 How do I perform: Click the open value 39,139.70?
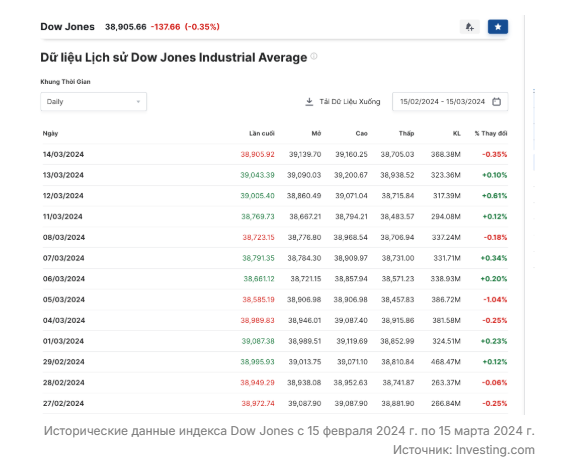tap(305, 154)
